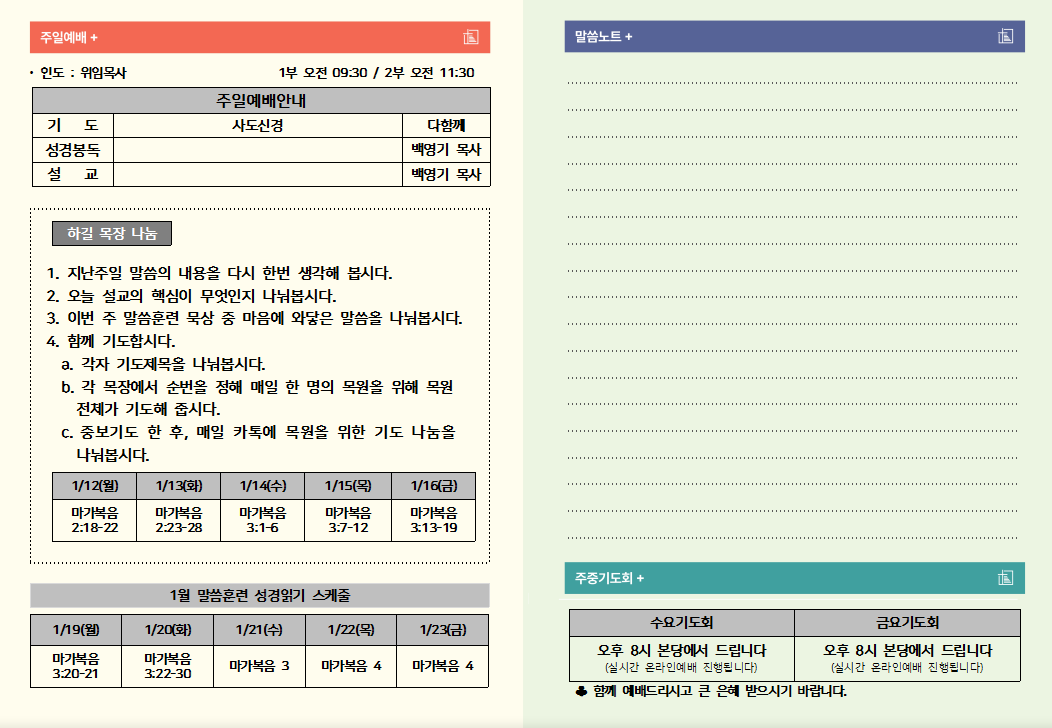Expand the 주일예배 + section header
The height and width of the screenshot is (728, 1052).
69,37
